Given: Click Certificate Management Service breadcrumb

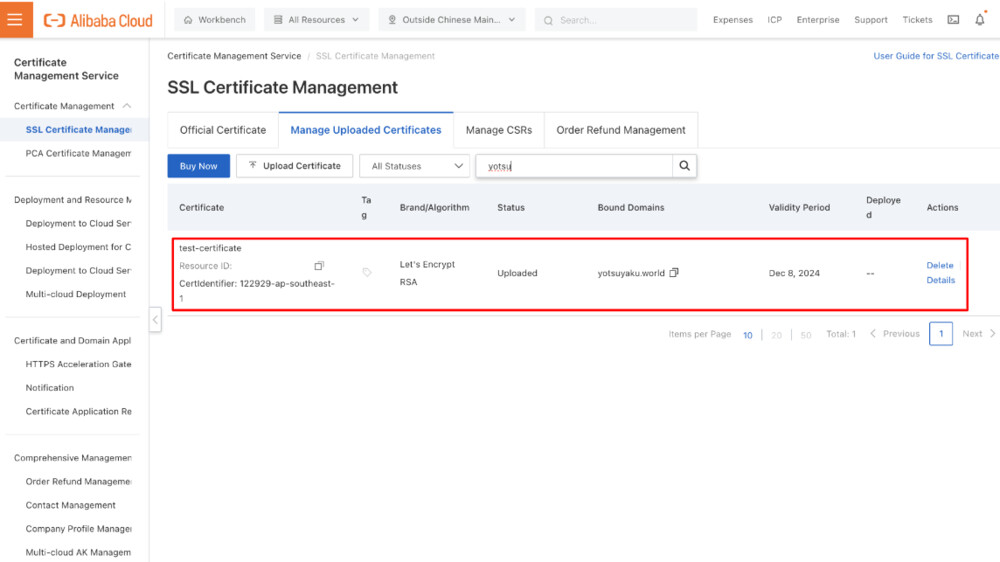Looking at the screenshot, I should click(234, 56).
